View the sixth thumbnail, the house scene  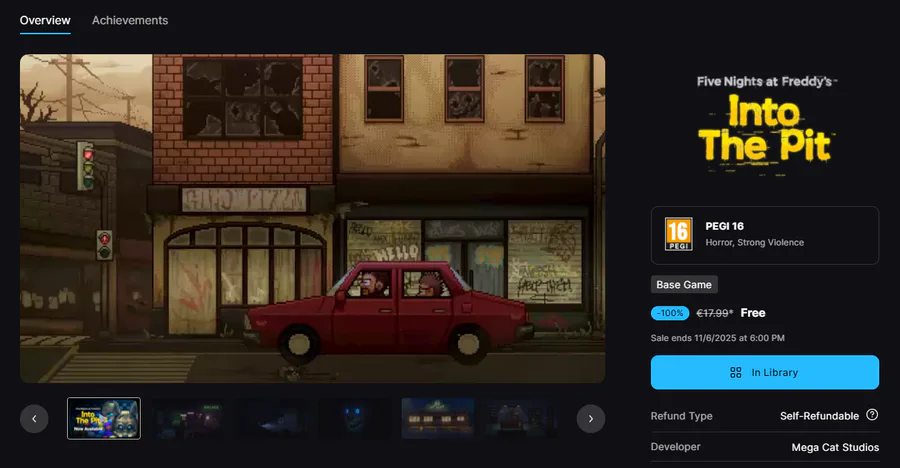(521, 419)
